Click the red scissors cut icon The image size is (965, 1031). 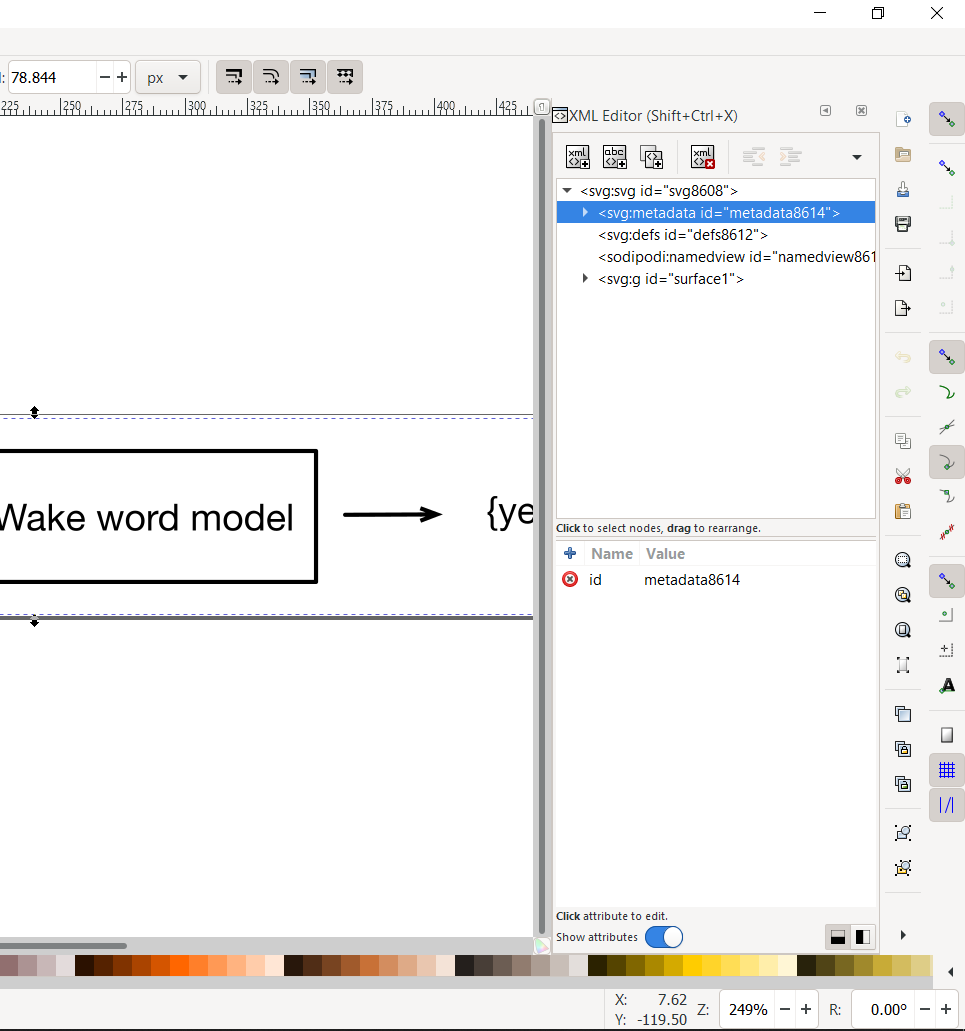click(903, 476)
